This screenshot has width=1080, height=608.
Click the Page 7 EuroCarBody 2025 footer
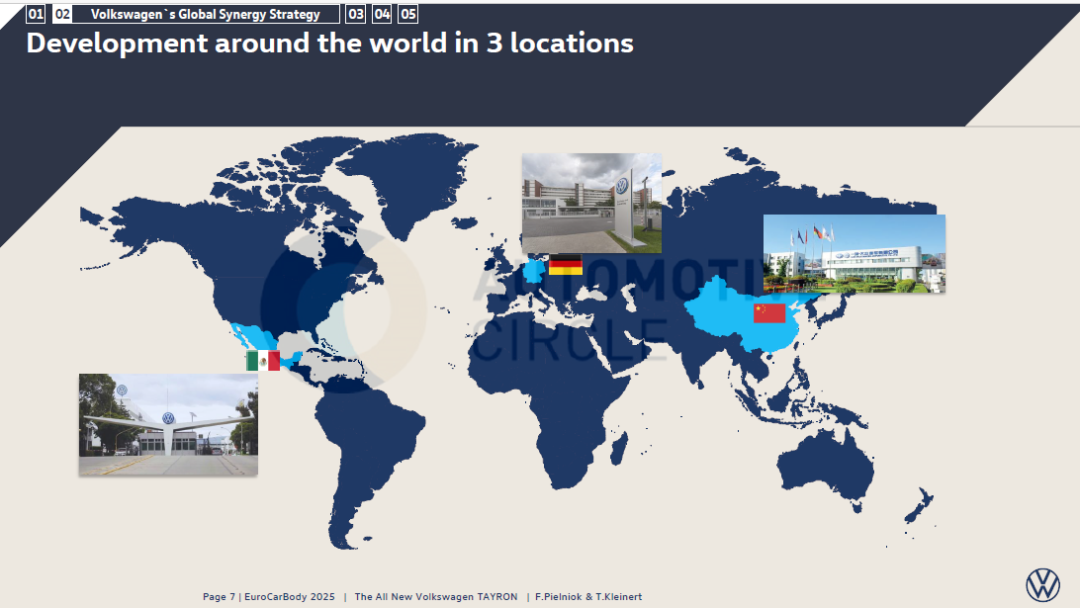pos(268,597)
